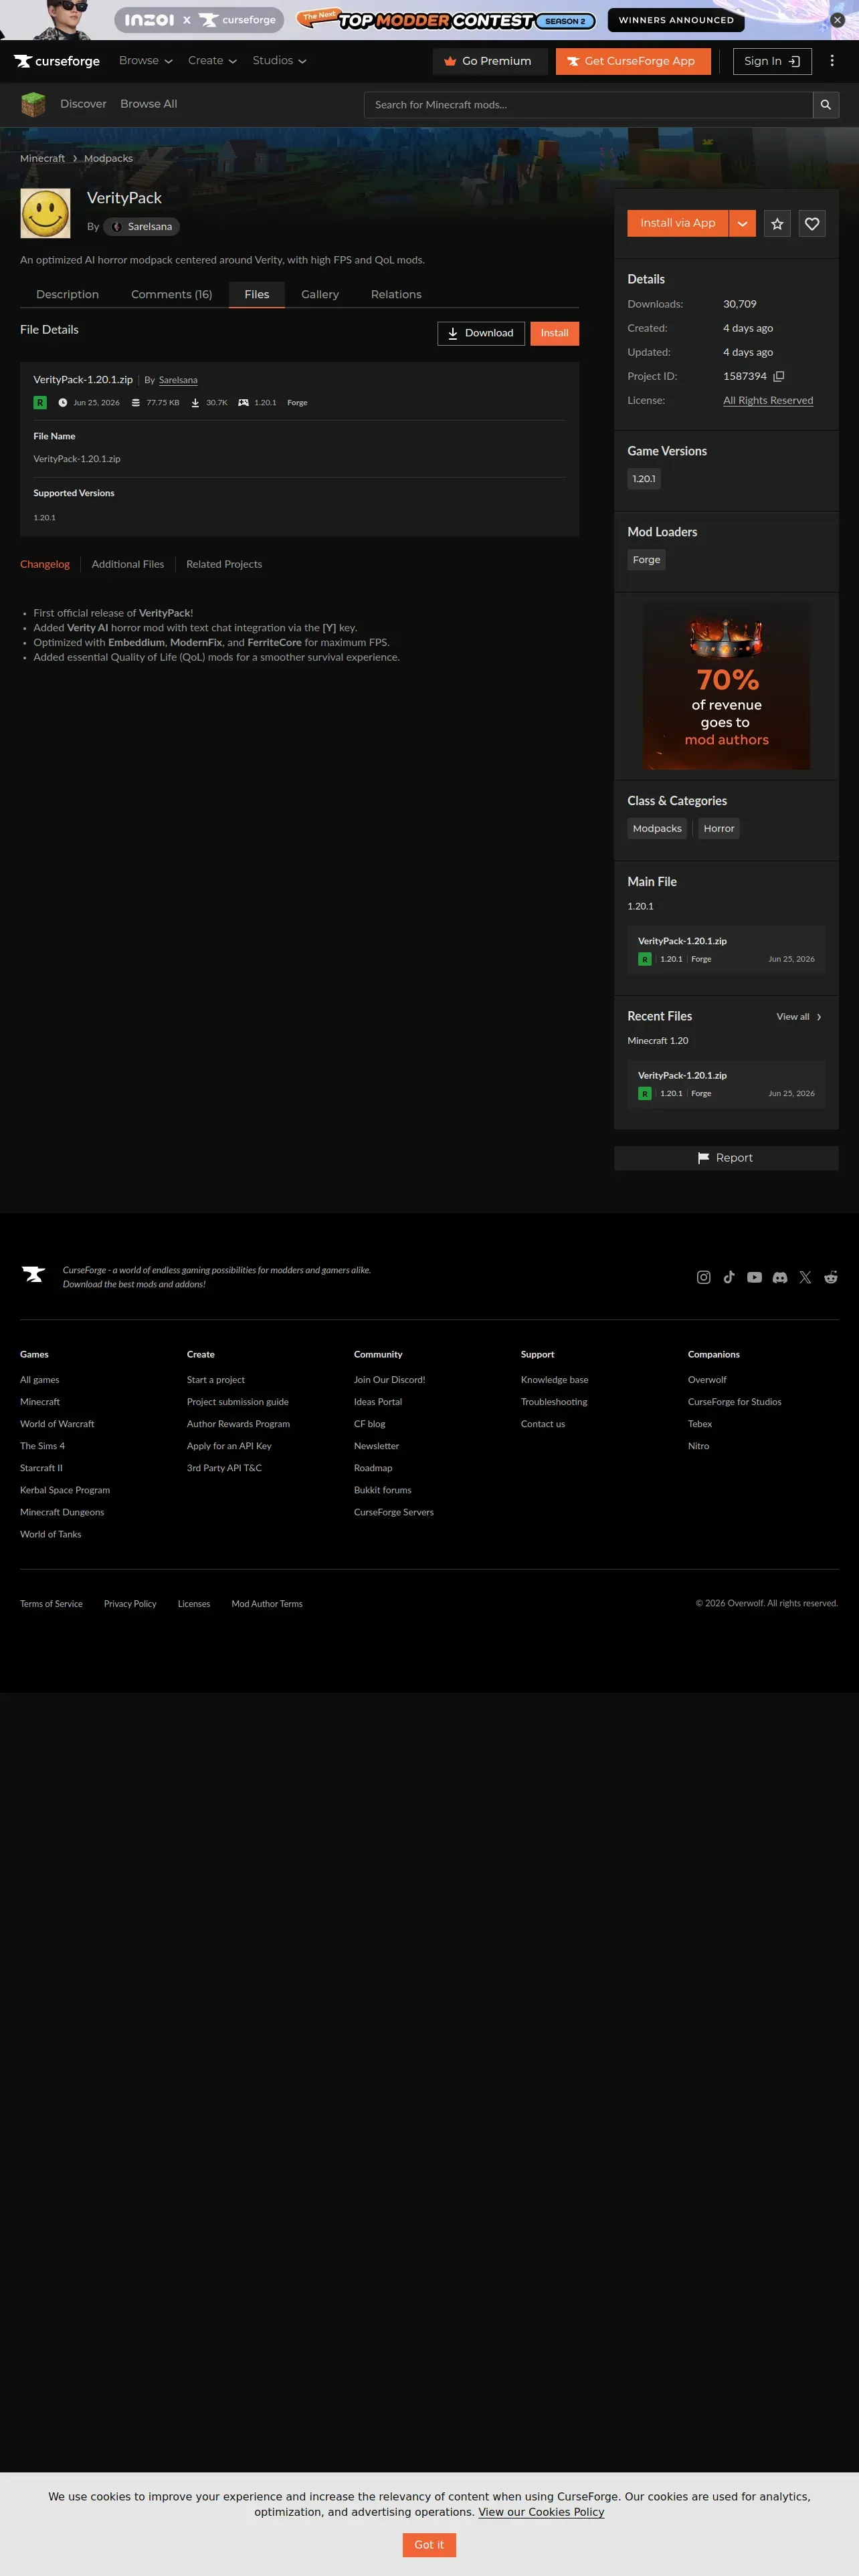Click the VerityPack smiley project avatar
Image resolution: width=859 pixels, height=2576 pixels.
click(x=45, y=213)
